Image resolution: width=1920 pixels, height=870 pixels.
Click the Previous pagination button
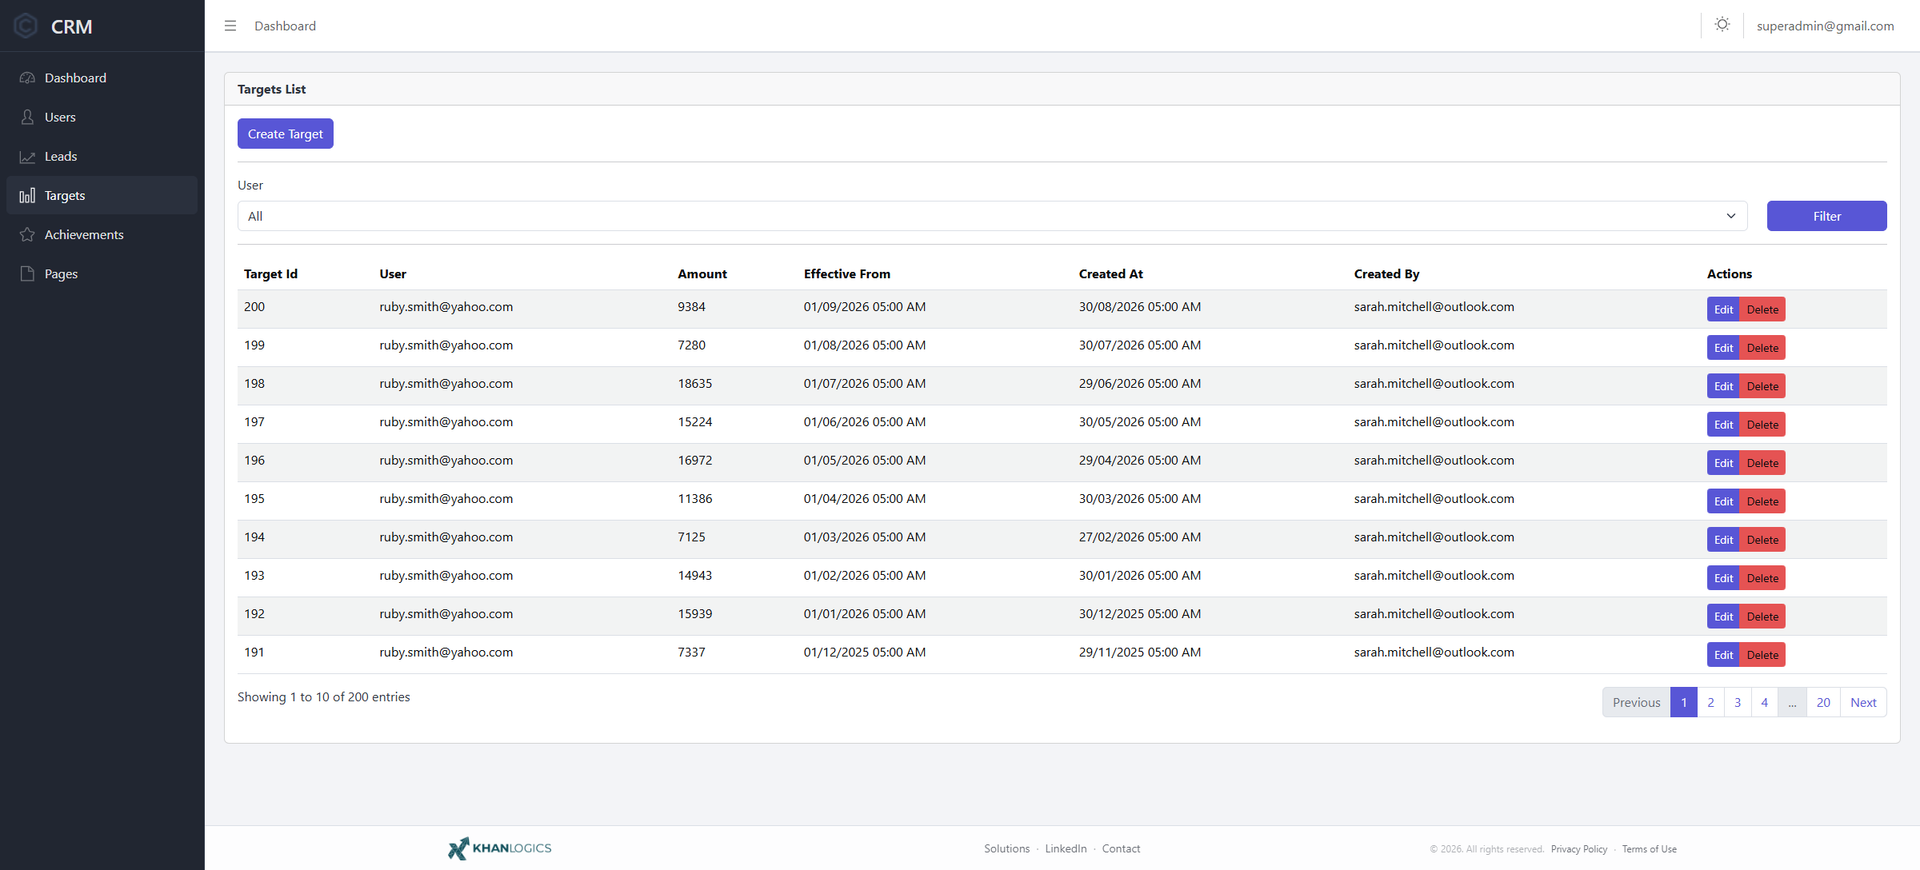pos(1636,703)
